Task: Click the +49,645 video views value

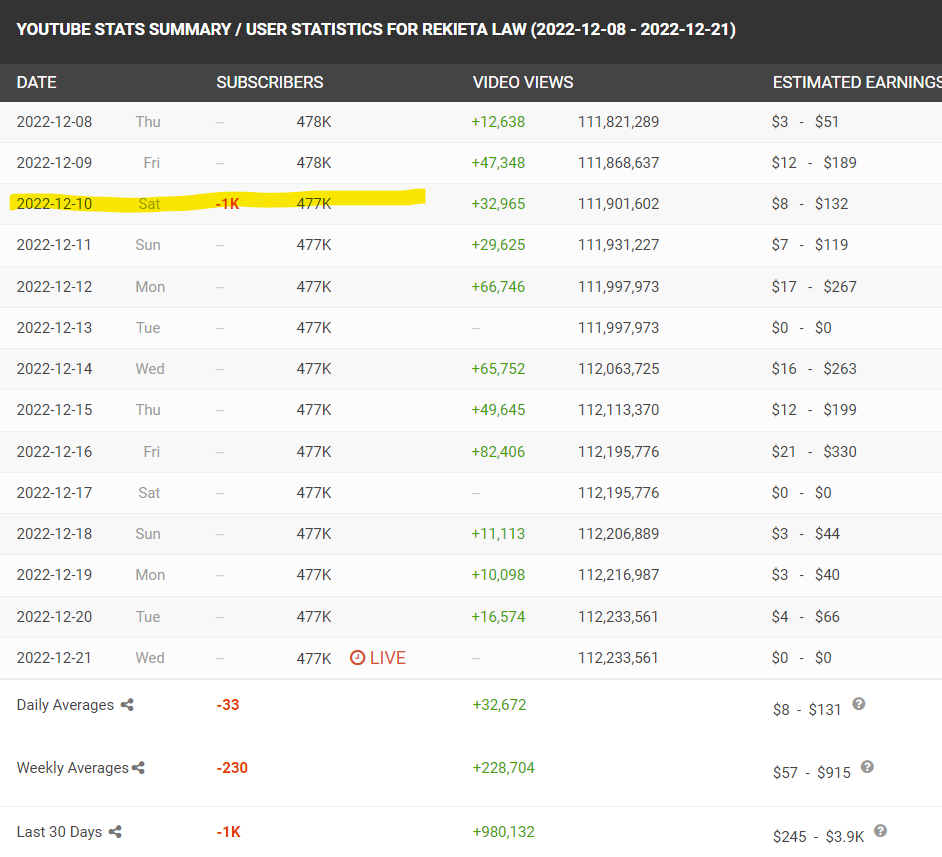Action: 498,410
